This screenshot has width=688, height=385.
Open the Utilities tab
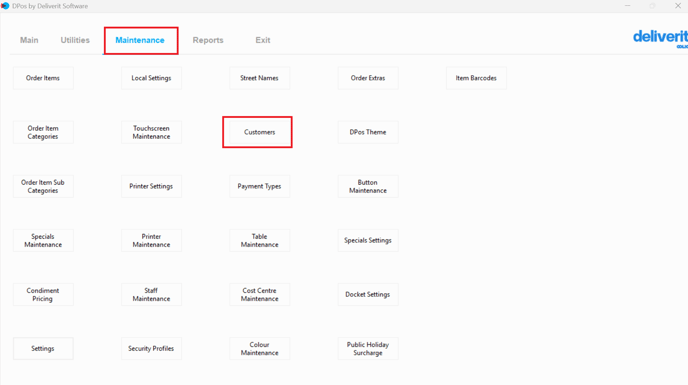point(75,40)
